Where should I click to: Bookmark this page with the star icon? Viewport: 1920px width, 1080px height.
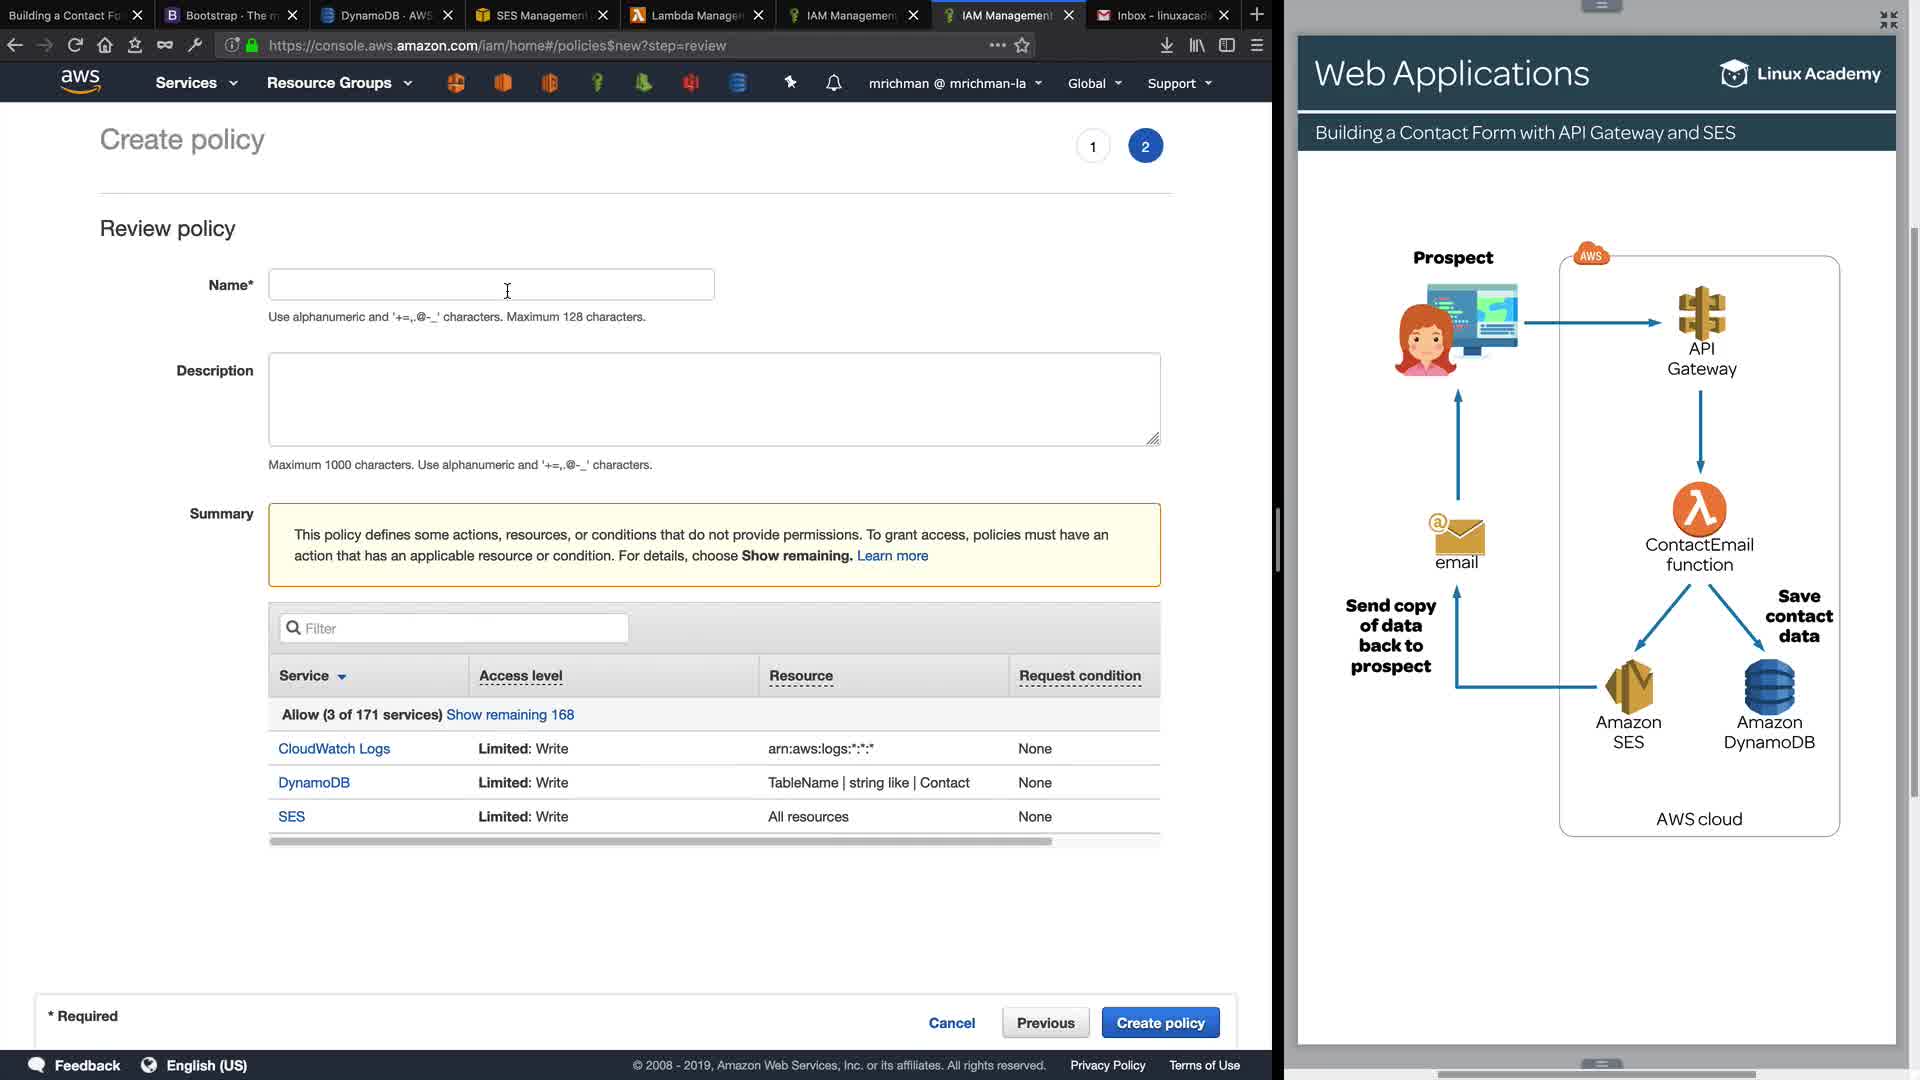tap(1022, 45)
